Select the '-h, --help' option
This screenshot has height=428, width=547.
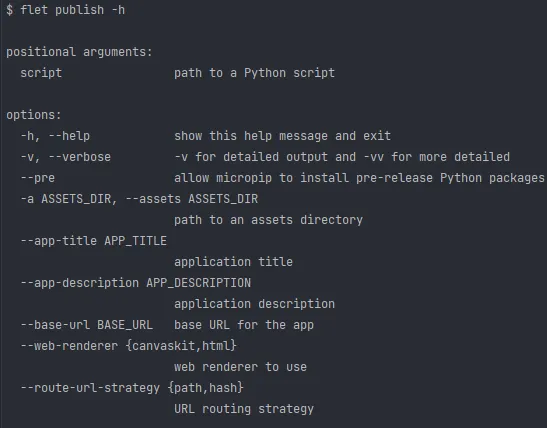pyautogui.click(x=55, y=136)
